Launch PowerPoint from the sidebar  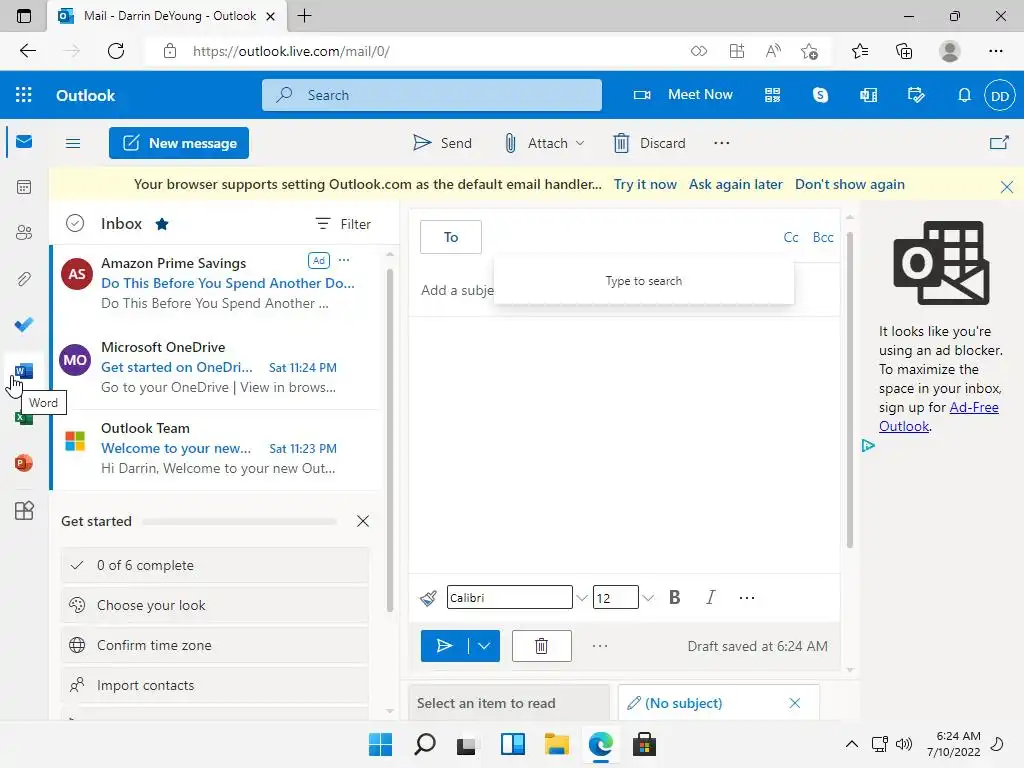(x=24, y=463)
